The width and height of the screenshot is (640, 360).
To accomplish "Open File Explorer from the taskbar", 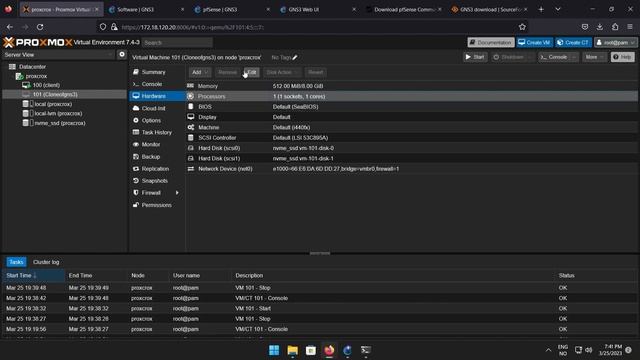I will (x=292, y=350).
